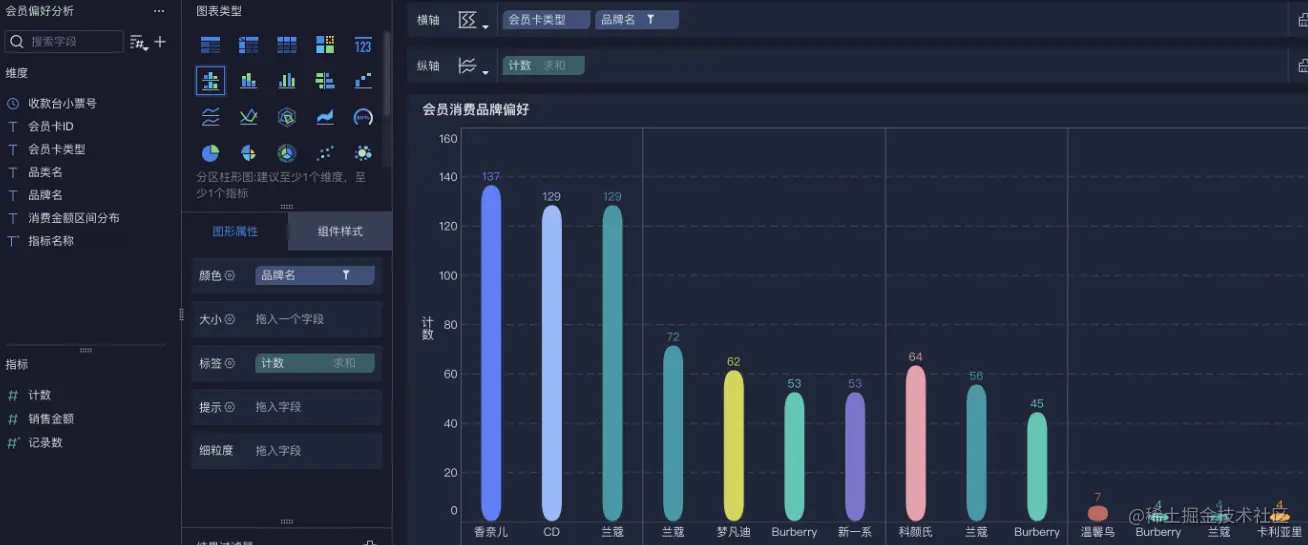This screenshot has width=1308, height=545.
Task: Click the light blue CD bar
Action: point(552,363)
